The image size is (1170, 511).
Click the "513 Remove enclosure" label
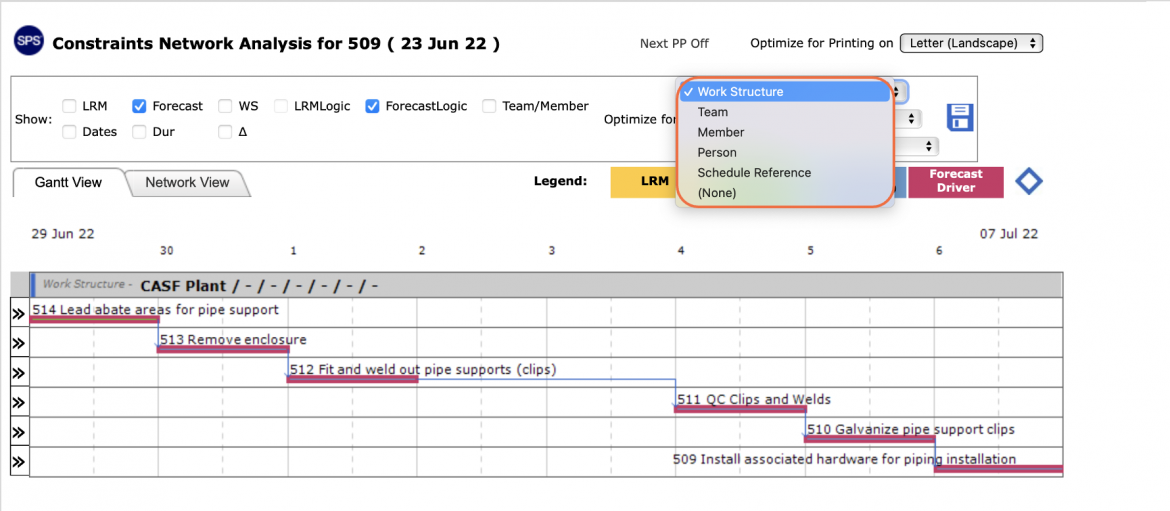[x=234, y=339]
